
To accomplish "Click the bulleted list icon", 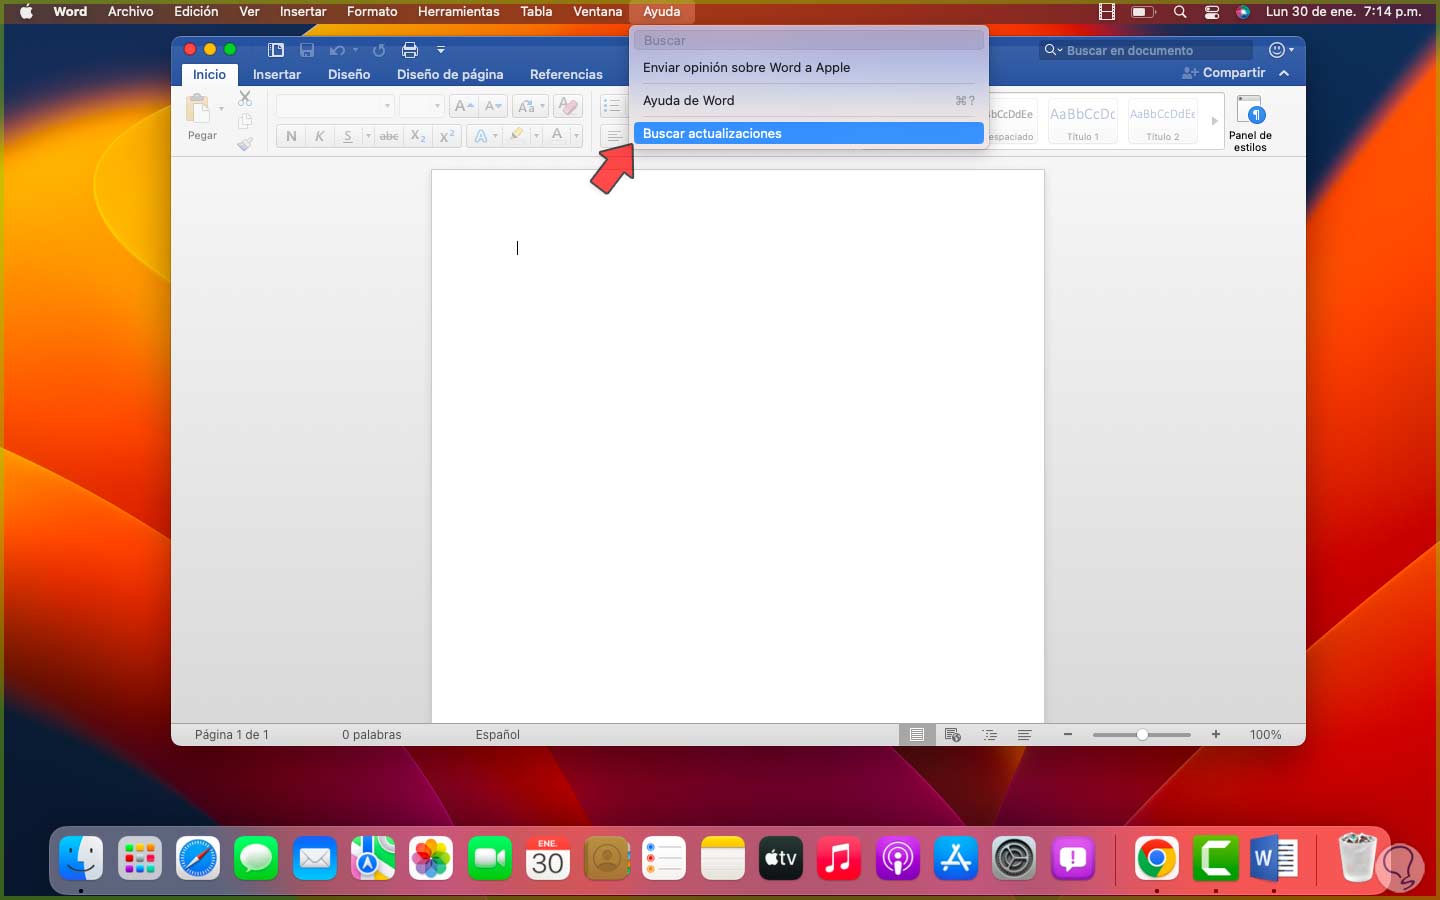I will [612, 106].
